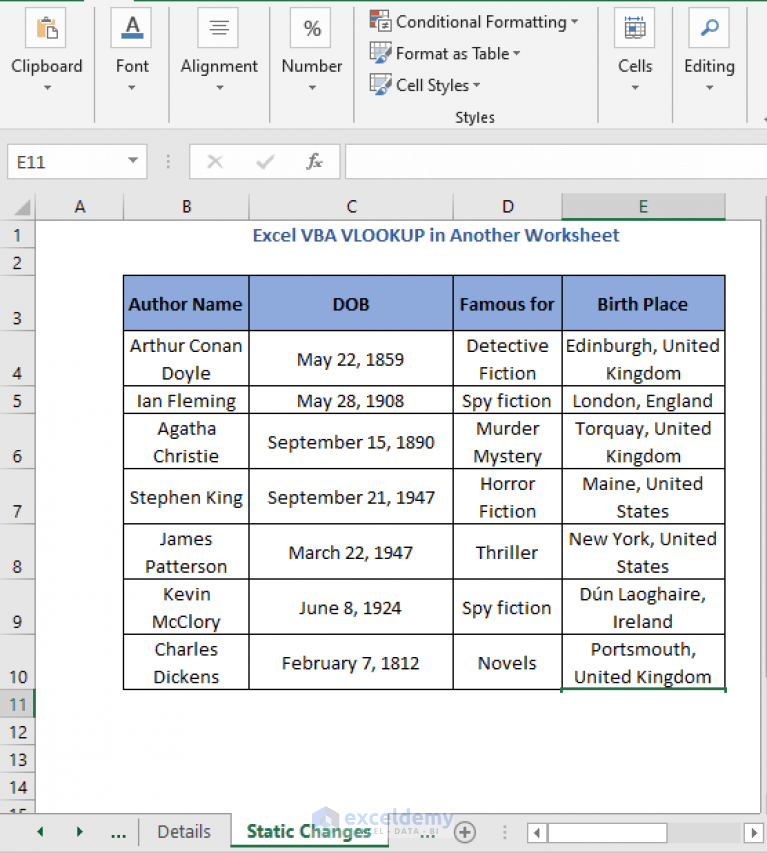Click the Conditional Formatting icon
This screenshot has height=853, width=767.
[x=380, y=21]
